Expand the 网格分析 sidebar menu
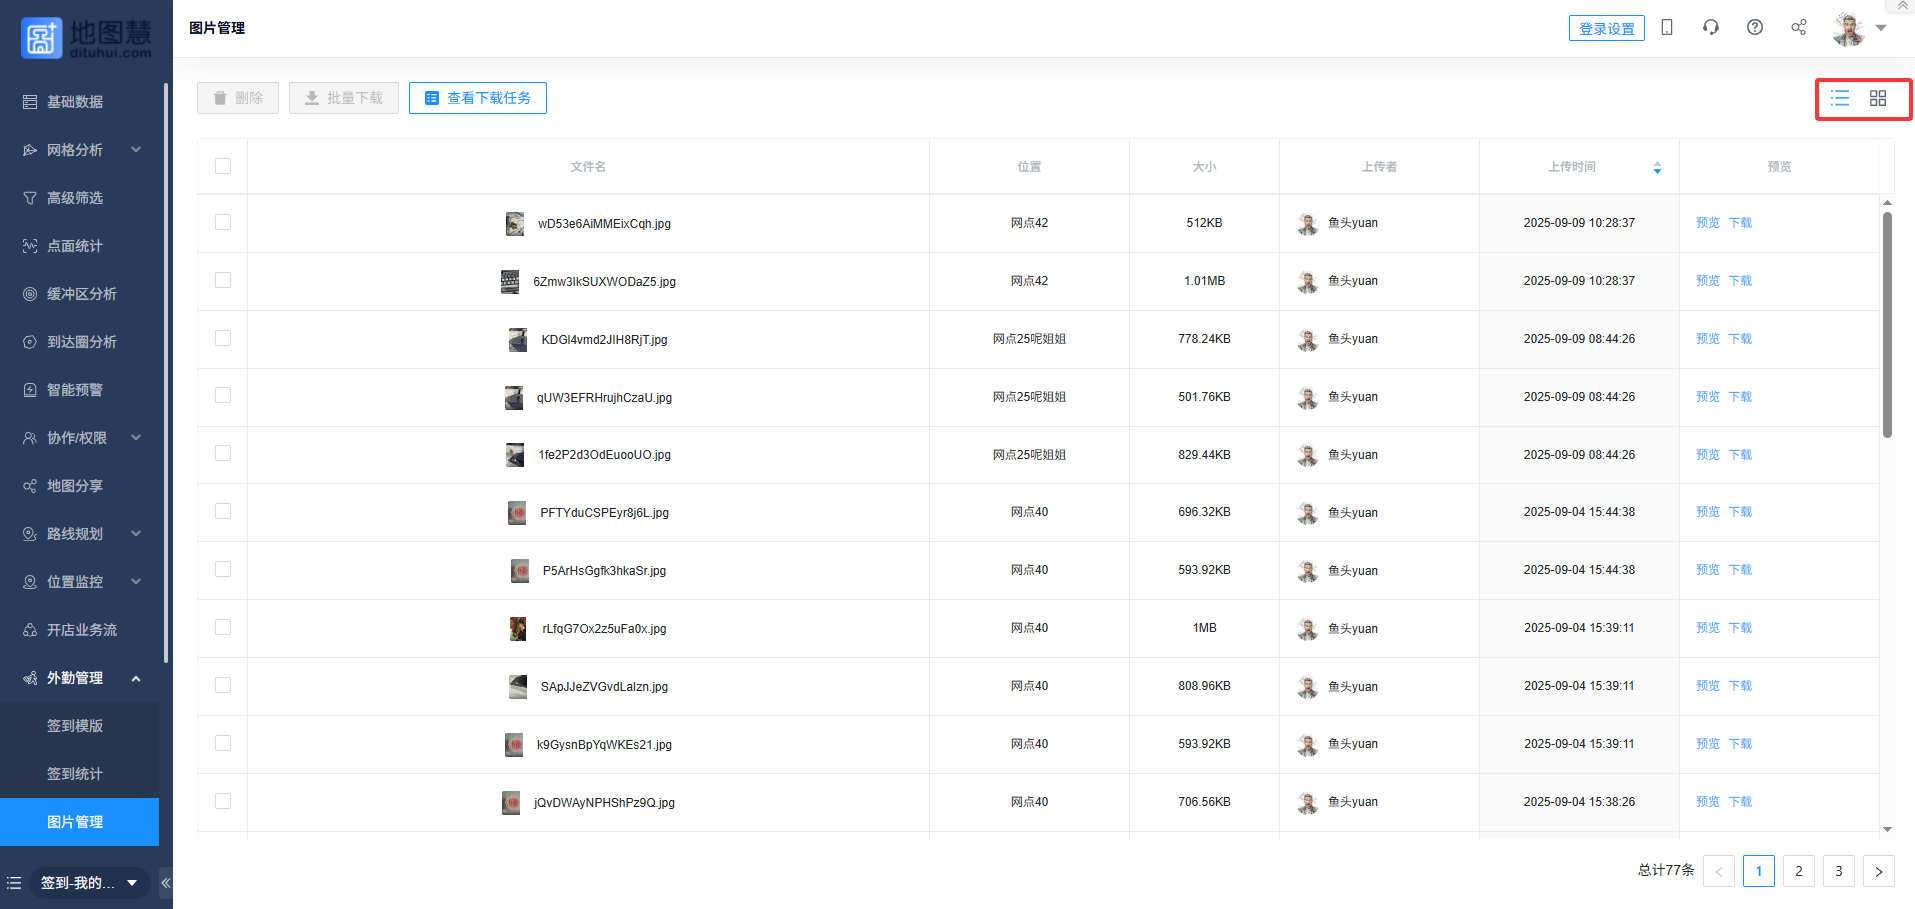This screenshot has height=909, width=1915. pos(82,150)
